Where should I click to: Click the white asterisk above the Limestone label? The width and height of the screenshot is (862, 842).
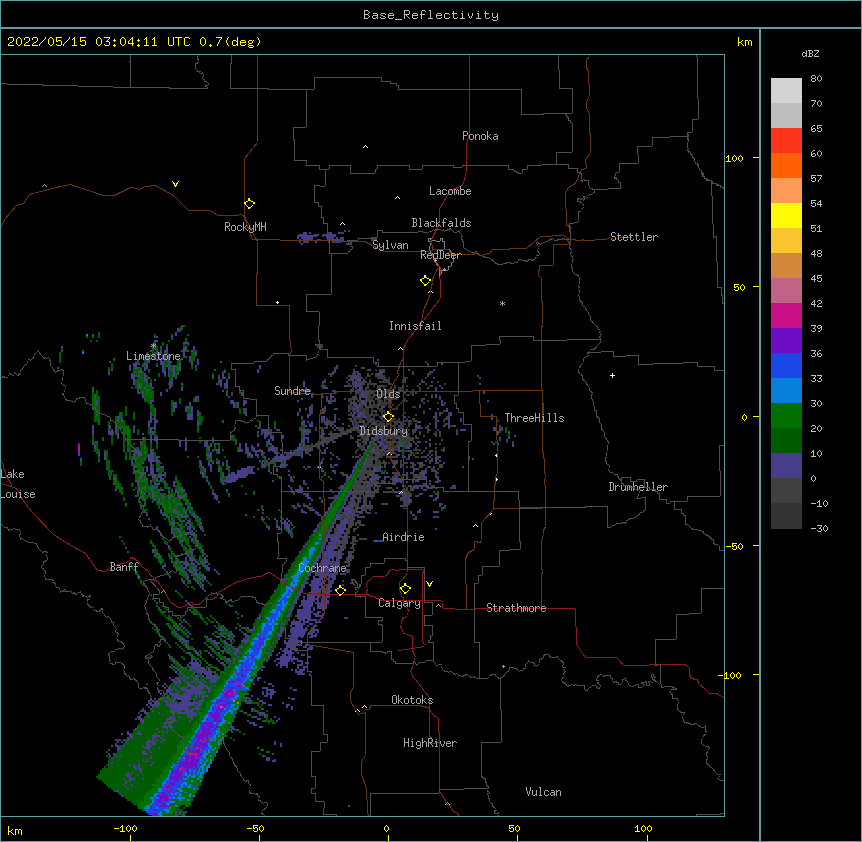(x=153, y=346)
